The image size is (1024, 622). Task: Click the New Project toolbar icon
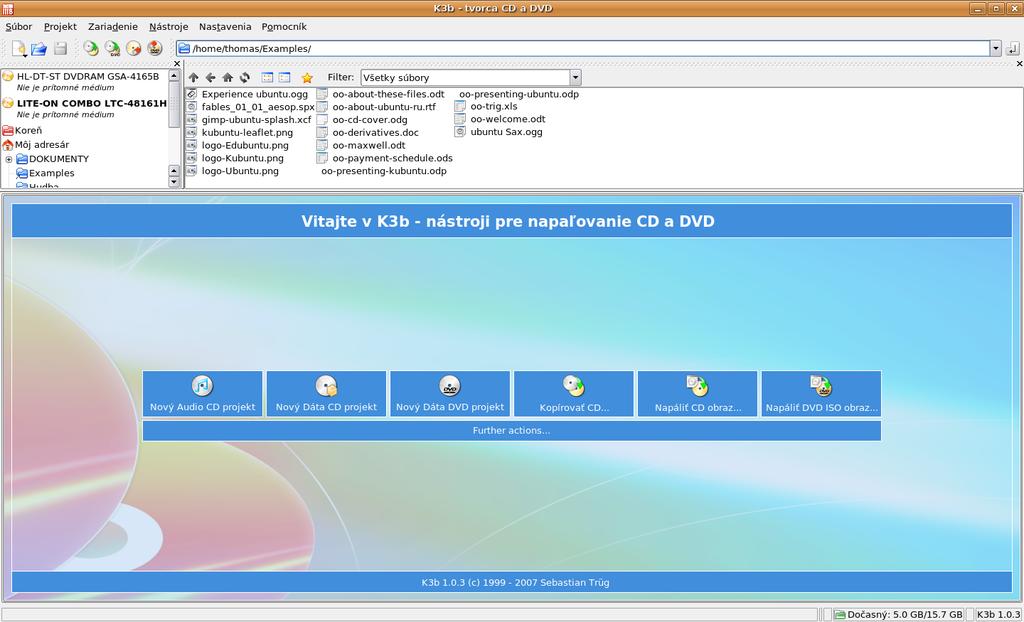pyautogui.click(x=19, y=48)
